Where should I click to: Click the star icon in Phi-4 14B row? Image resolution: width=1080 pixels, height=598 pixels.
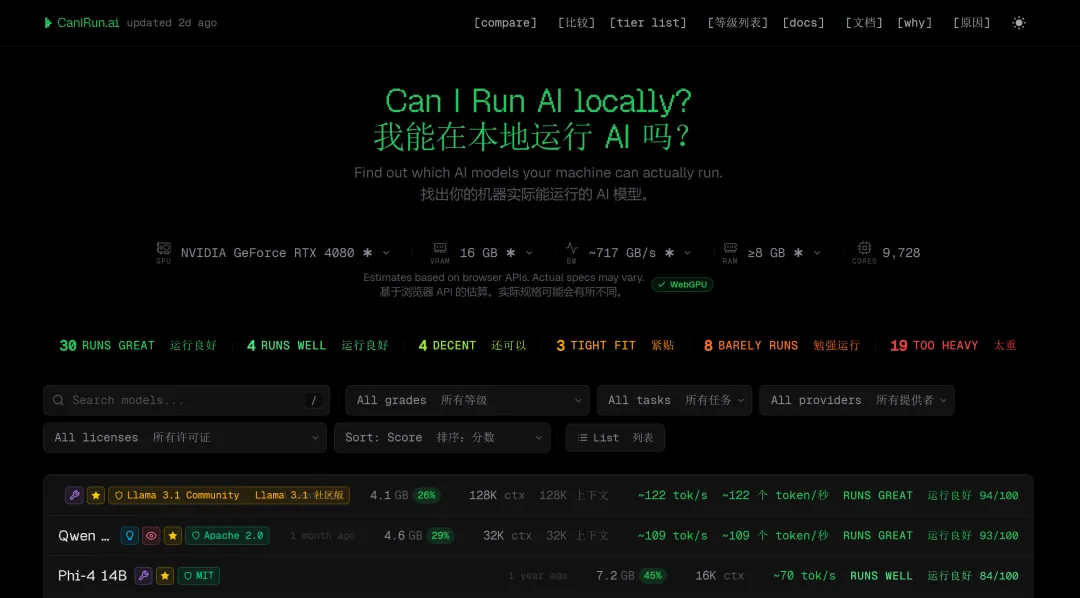coord(165,575)
